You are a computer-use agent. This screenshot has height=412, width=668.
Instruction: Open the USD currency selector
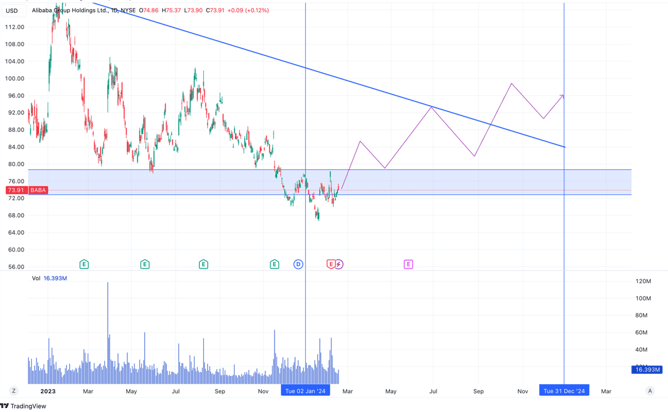[x=12, y=10]
